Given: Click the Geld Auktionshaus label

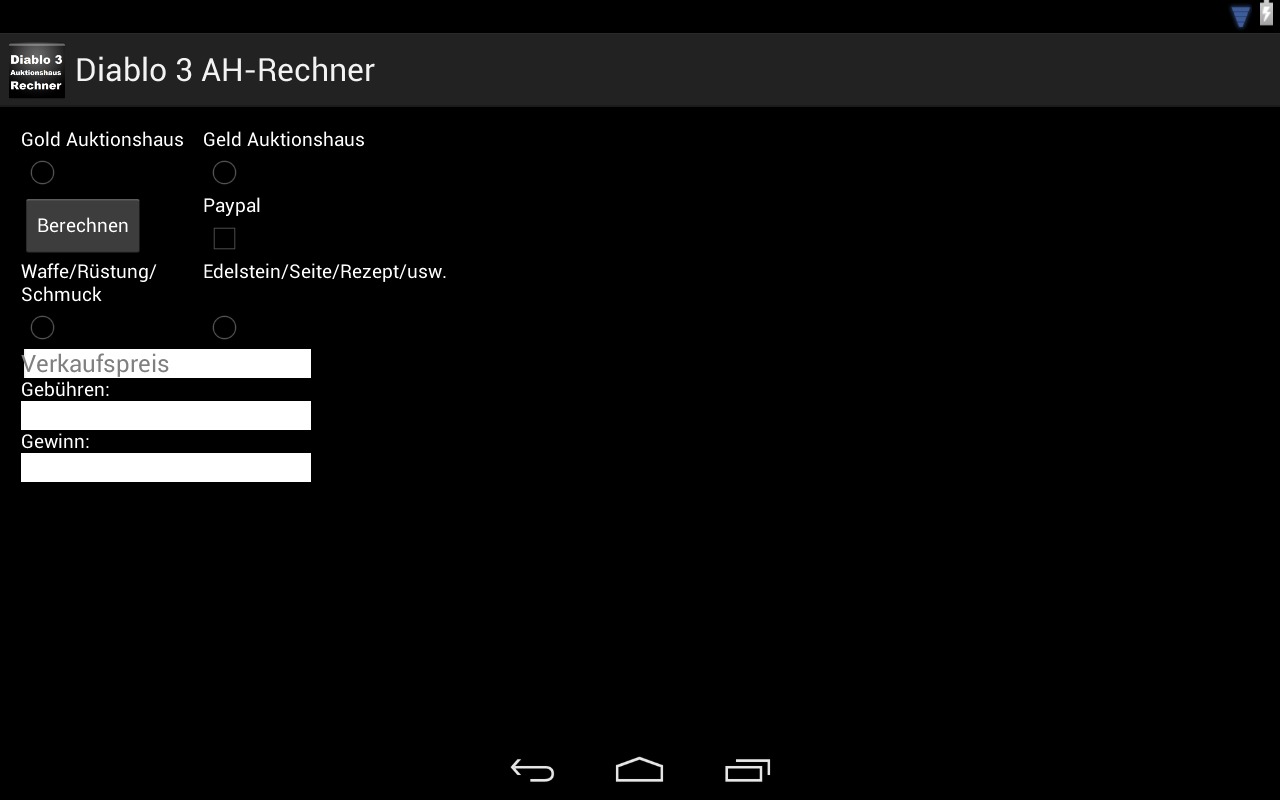Looking at the screenshot, I should tap(284, 139).
